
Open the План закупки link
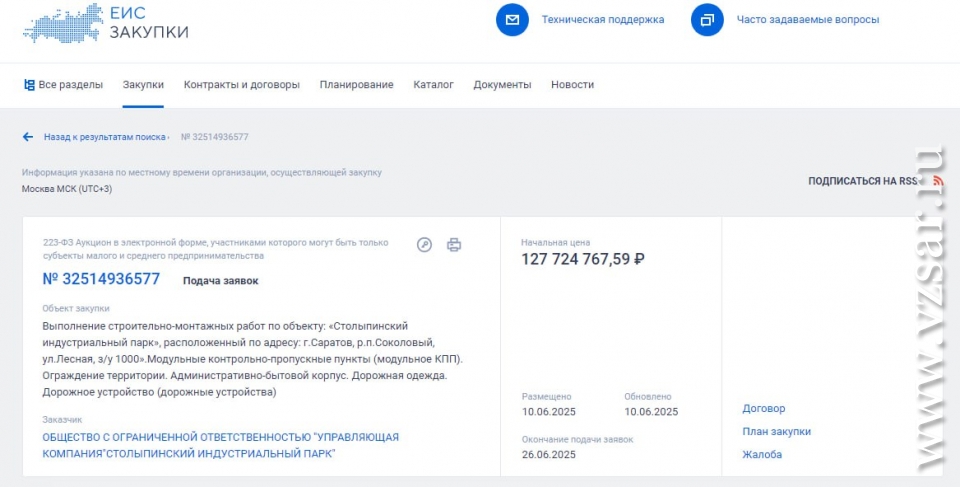click(776, 431)
